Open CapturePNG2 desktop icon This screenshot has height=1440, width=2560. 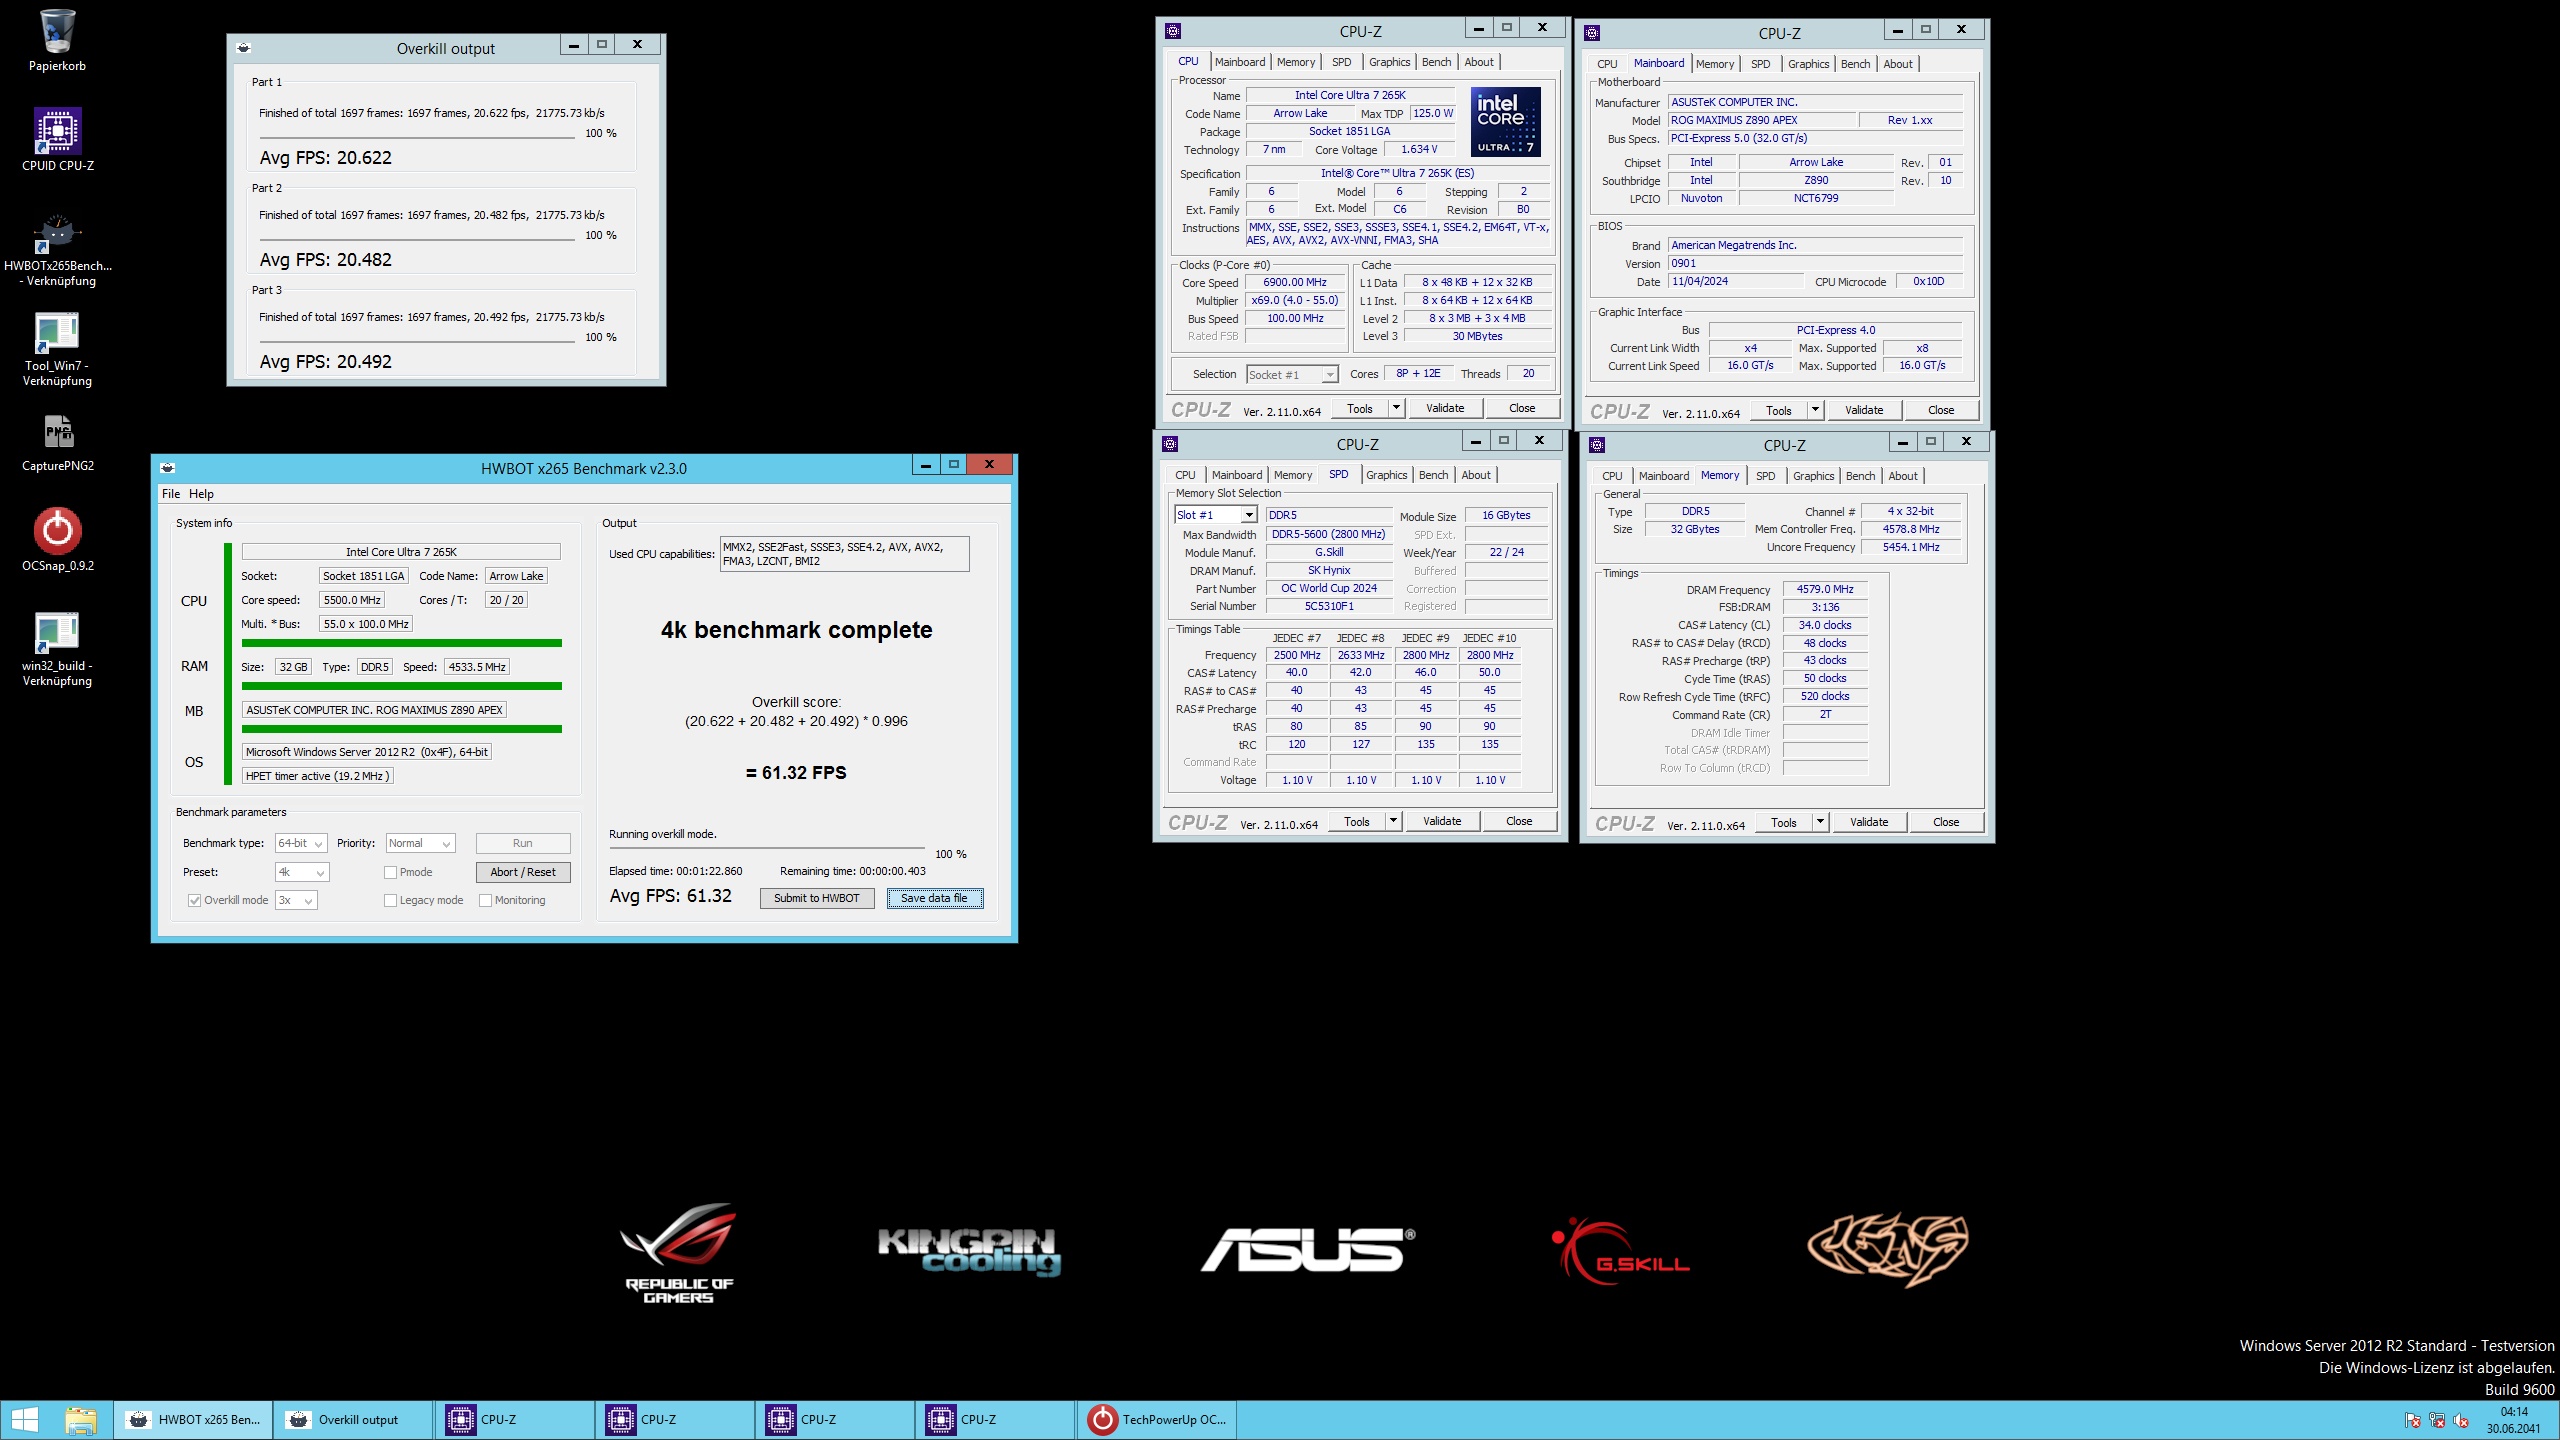click(x=57, y=442)
